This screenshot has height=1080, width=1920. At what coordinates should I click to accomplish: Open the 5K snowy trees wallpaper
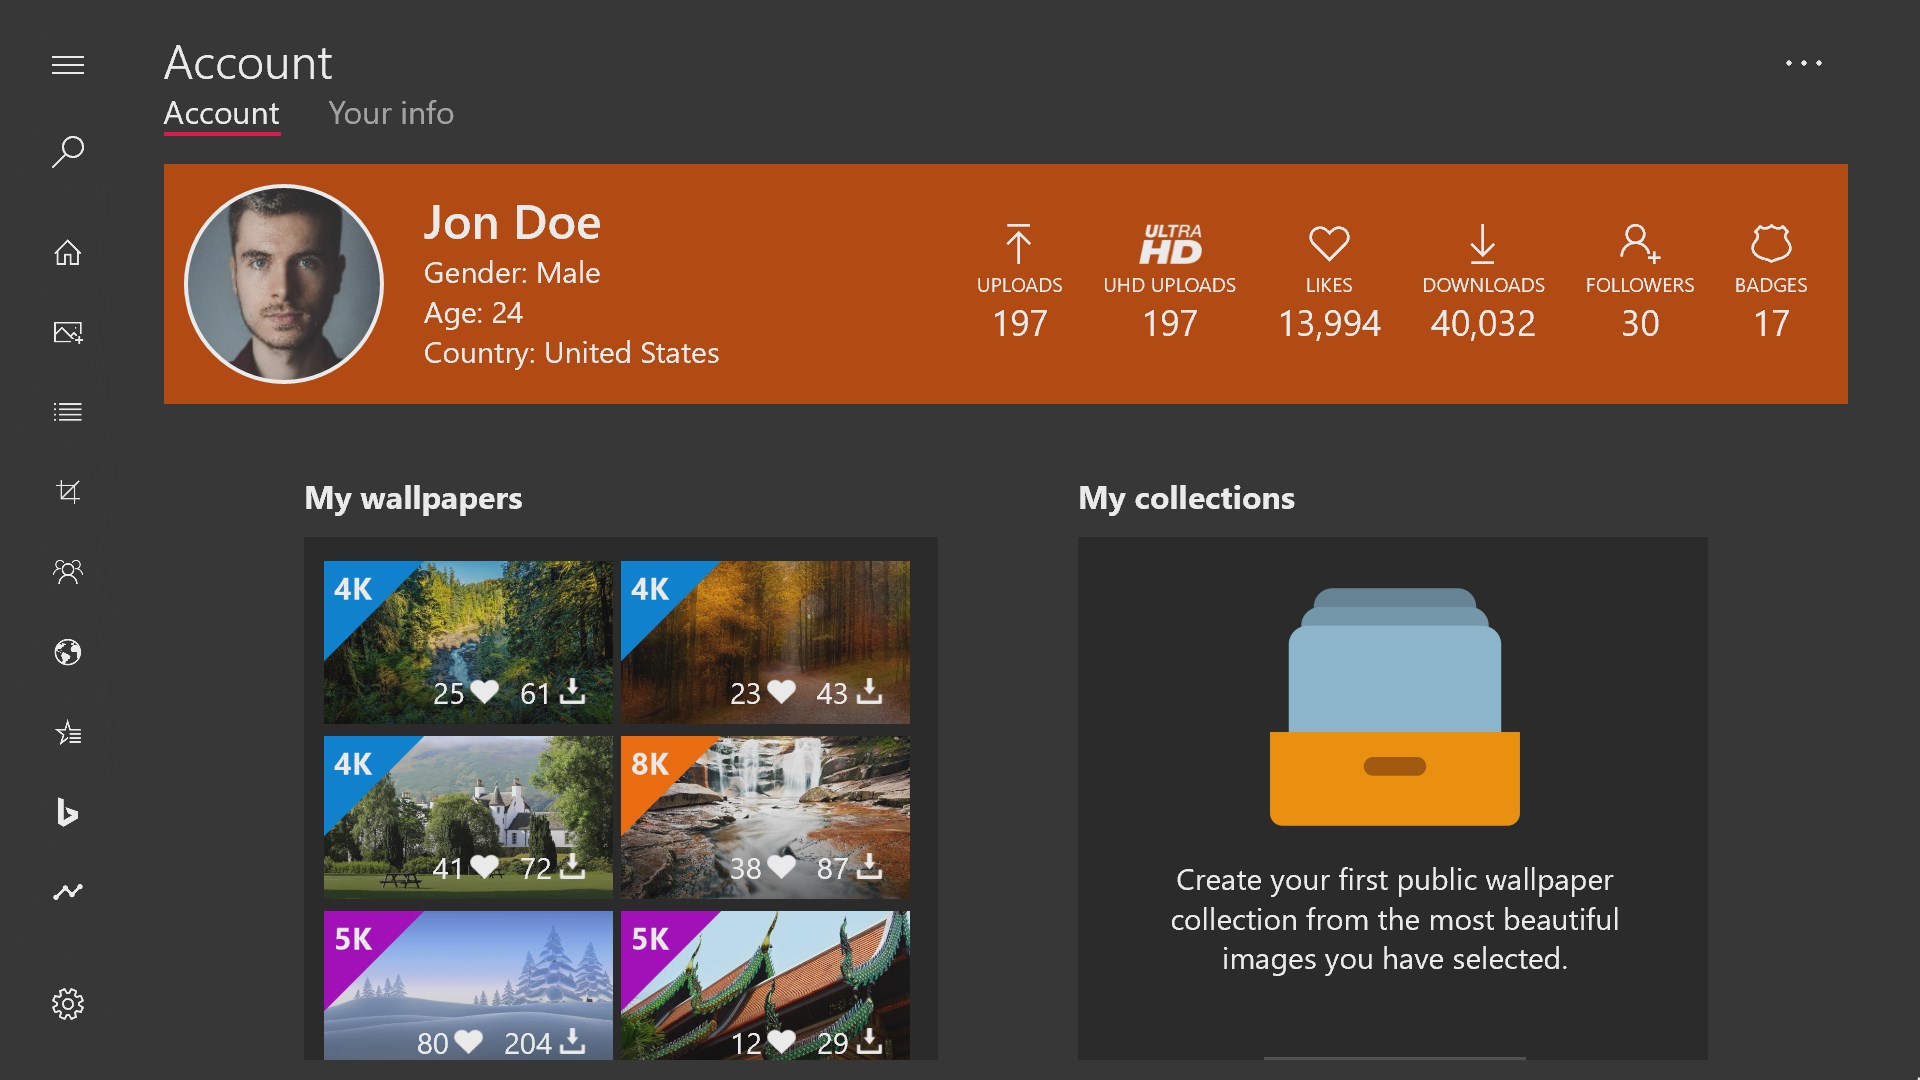click(x=468, y=985)
